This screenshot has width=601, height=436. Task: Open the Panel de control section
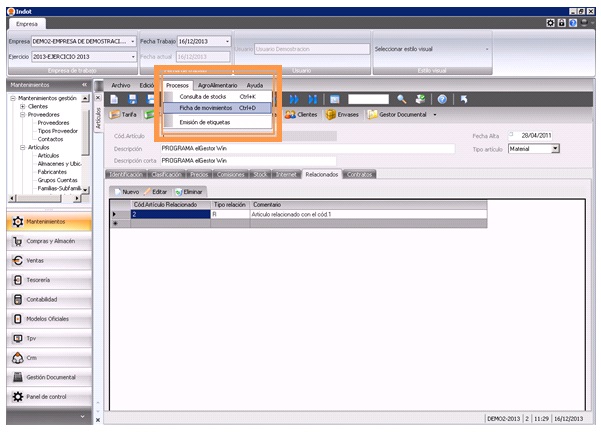(x=45, y=396)
